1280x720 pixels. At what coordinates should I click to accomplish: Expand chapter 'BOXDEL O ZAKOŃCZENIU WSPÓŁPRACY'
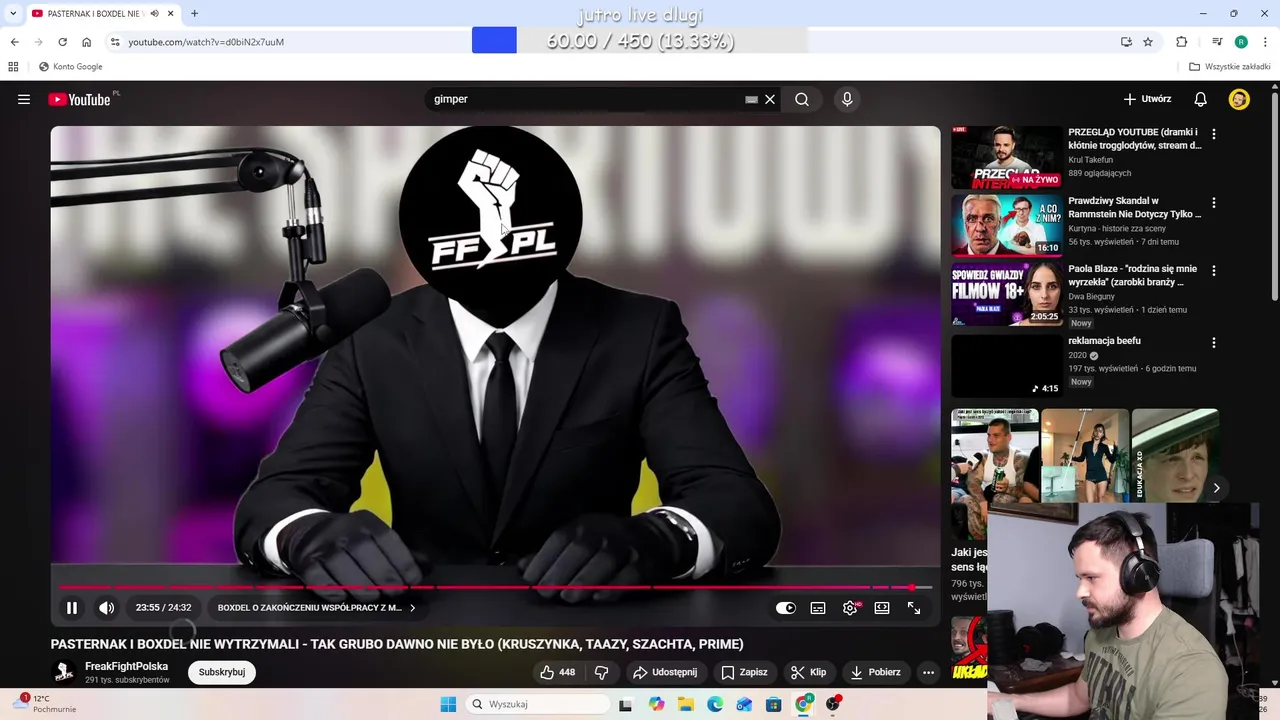point(316,607)
